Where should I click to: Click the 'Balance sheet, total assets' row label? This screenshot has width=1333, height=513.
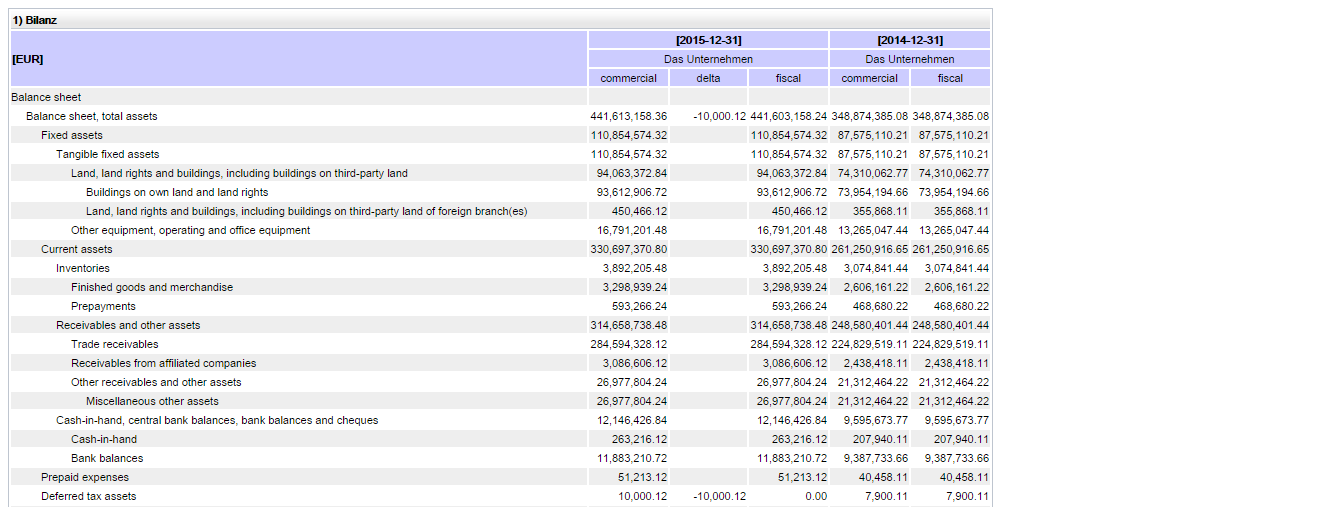pos(91,116)
